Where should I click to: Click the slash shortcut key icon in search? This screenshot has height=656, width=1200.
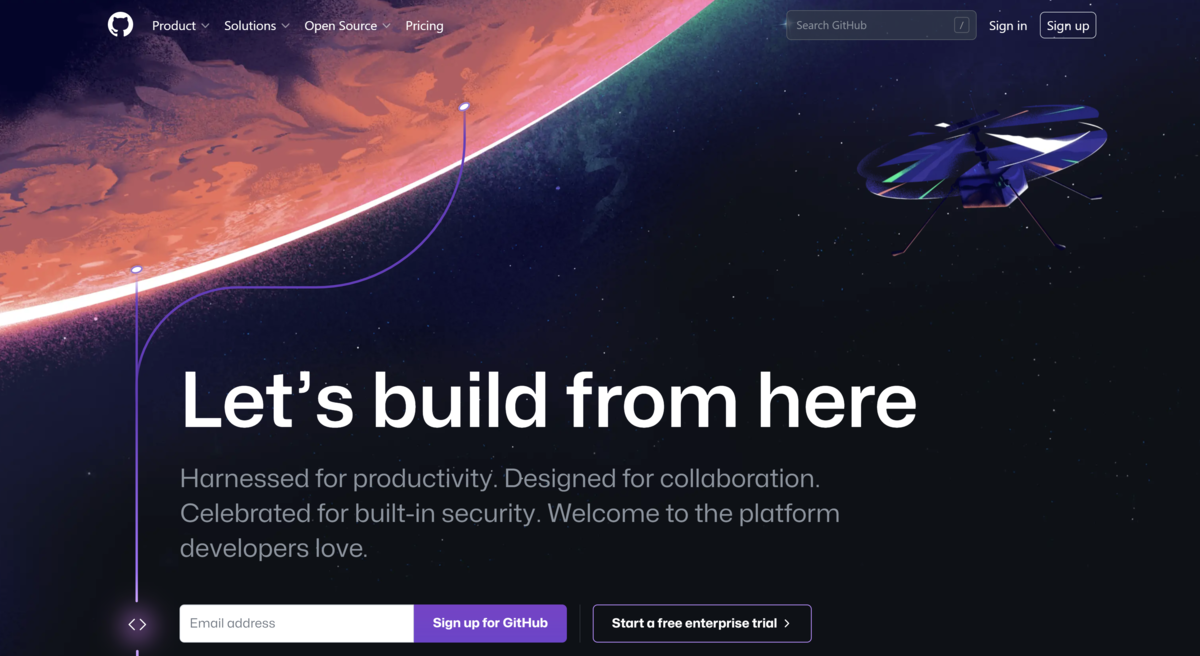tap(961, 26)
